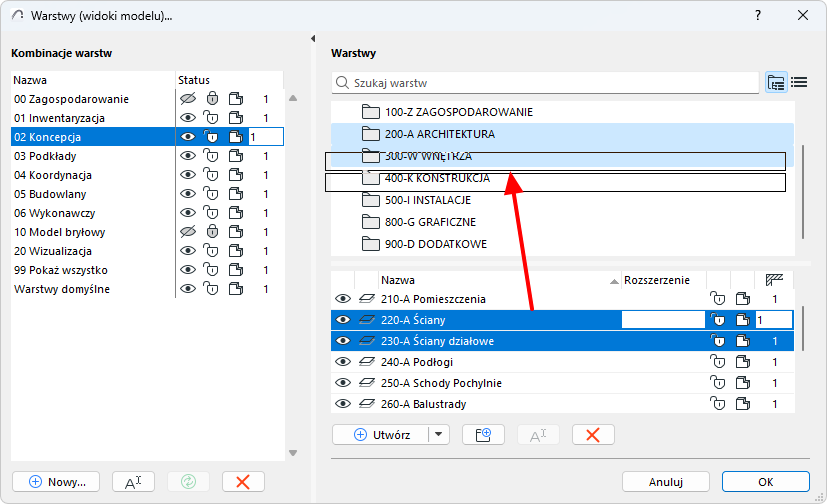Image resolution: width=827 pixels, height=504 pixels.
Task: Switch to folder tree view of layers
Action: click(x=776, y=82)
